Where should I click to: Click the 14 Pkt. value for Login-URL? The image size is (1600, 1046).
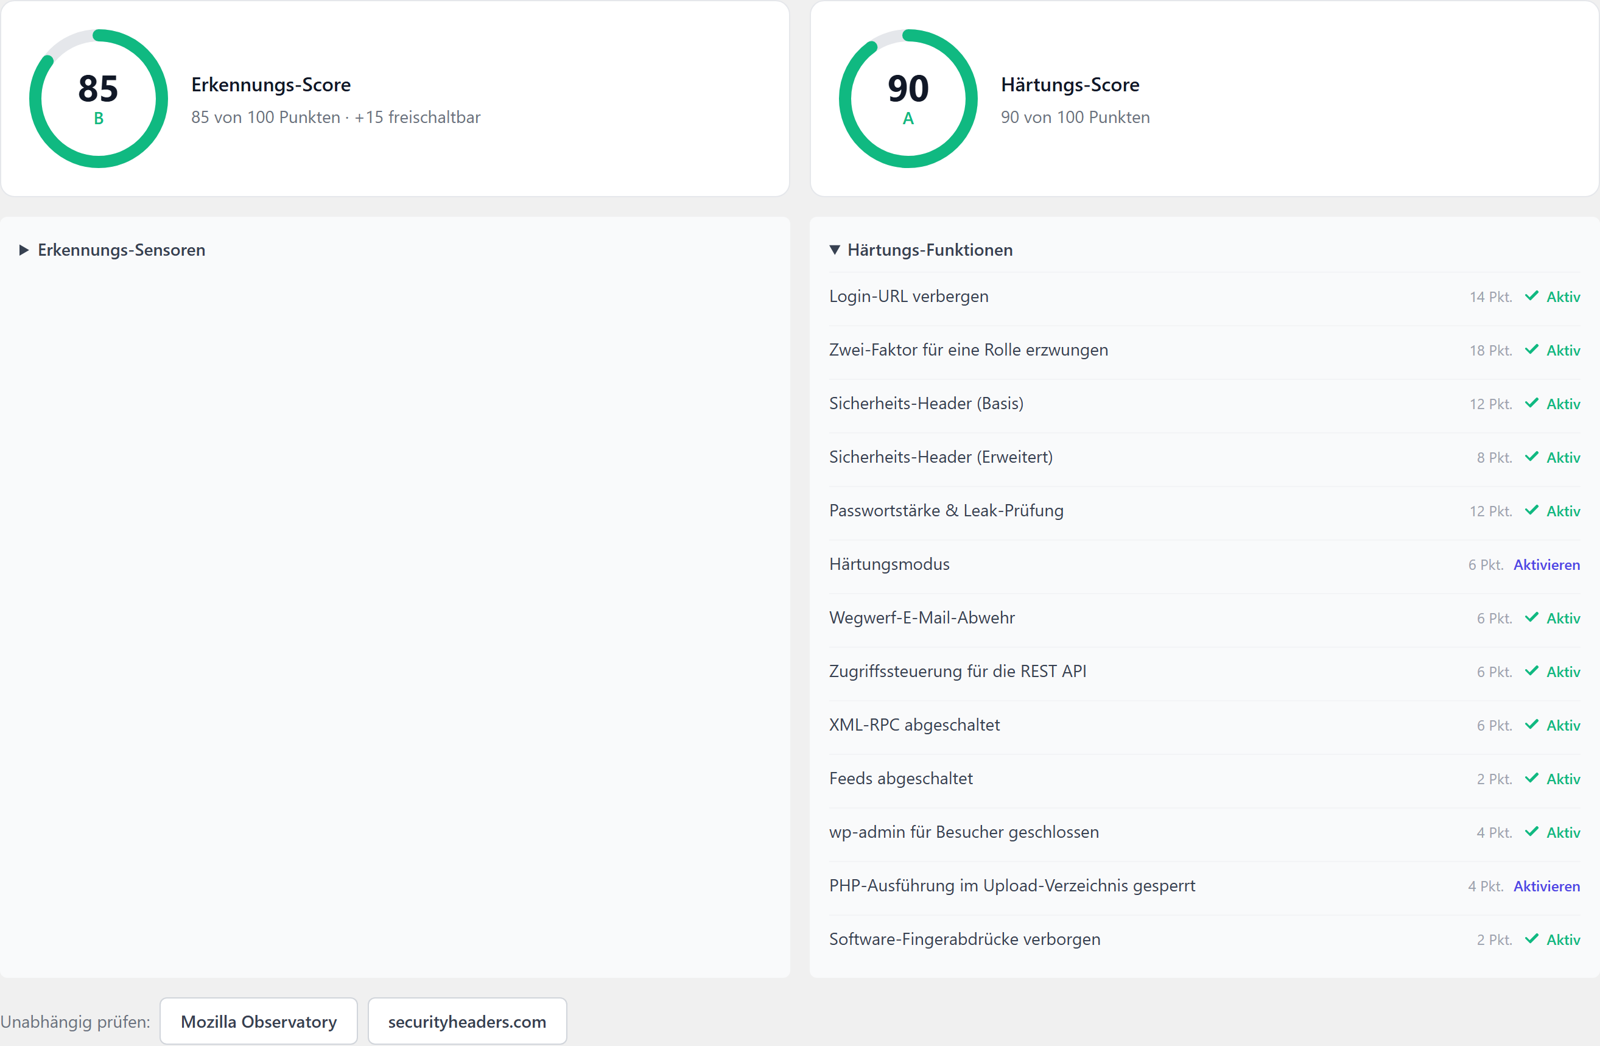point(1490,297)
